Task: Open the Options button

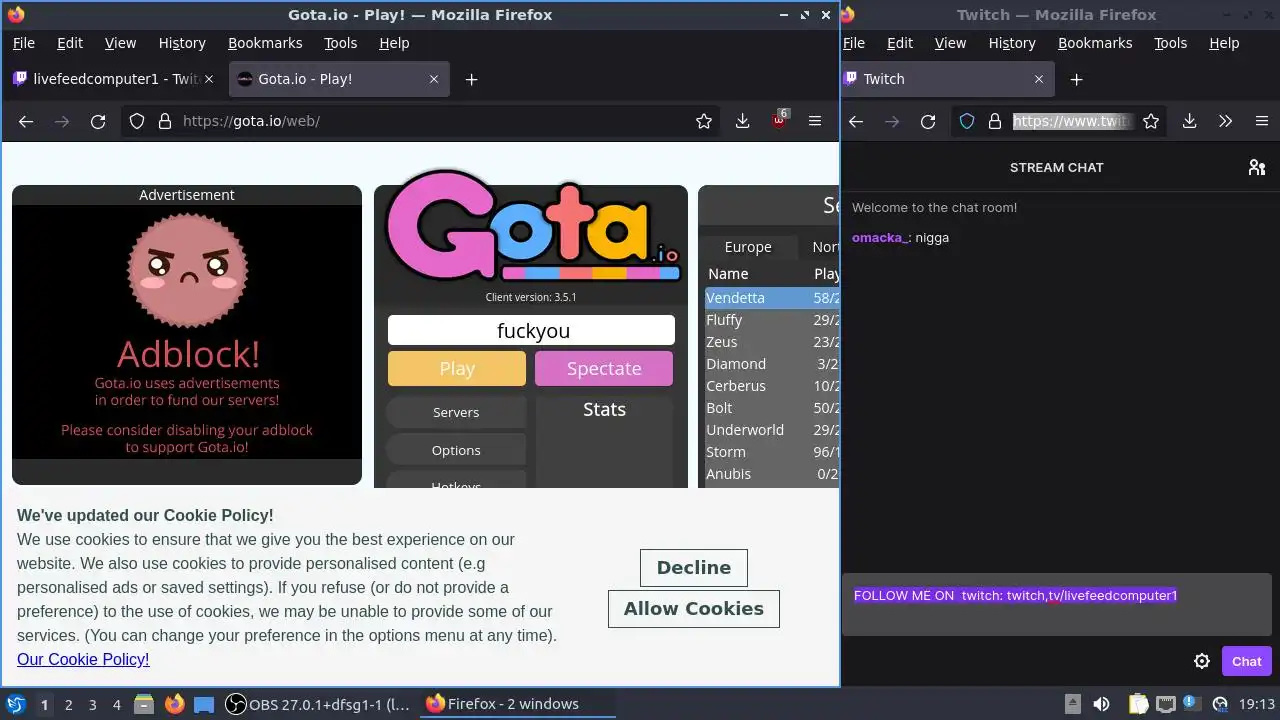Action: click(456, 450)
